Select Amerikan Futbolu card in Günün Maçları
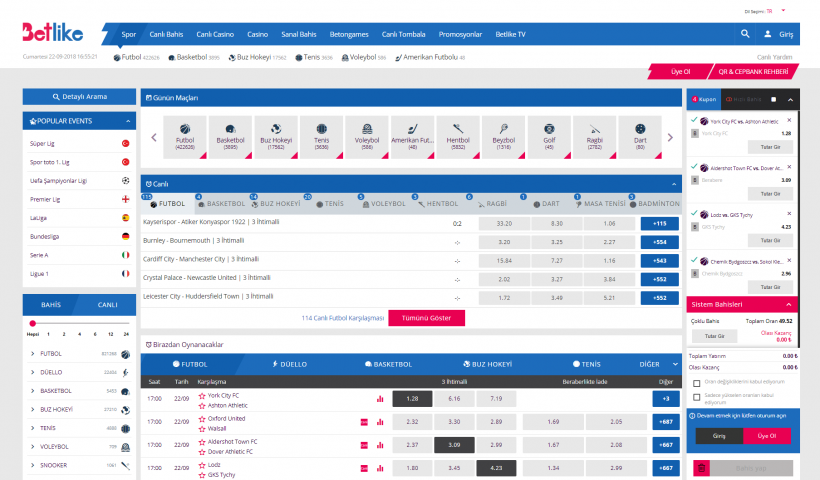Viewport: 820px width, 480px height. 413,137
